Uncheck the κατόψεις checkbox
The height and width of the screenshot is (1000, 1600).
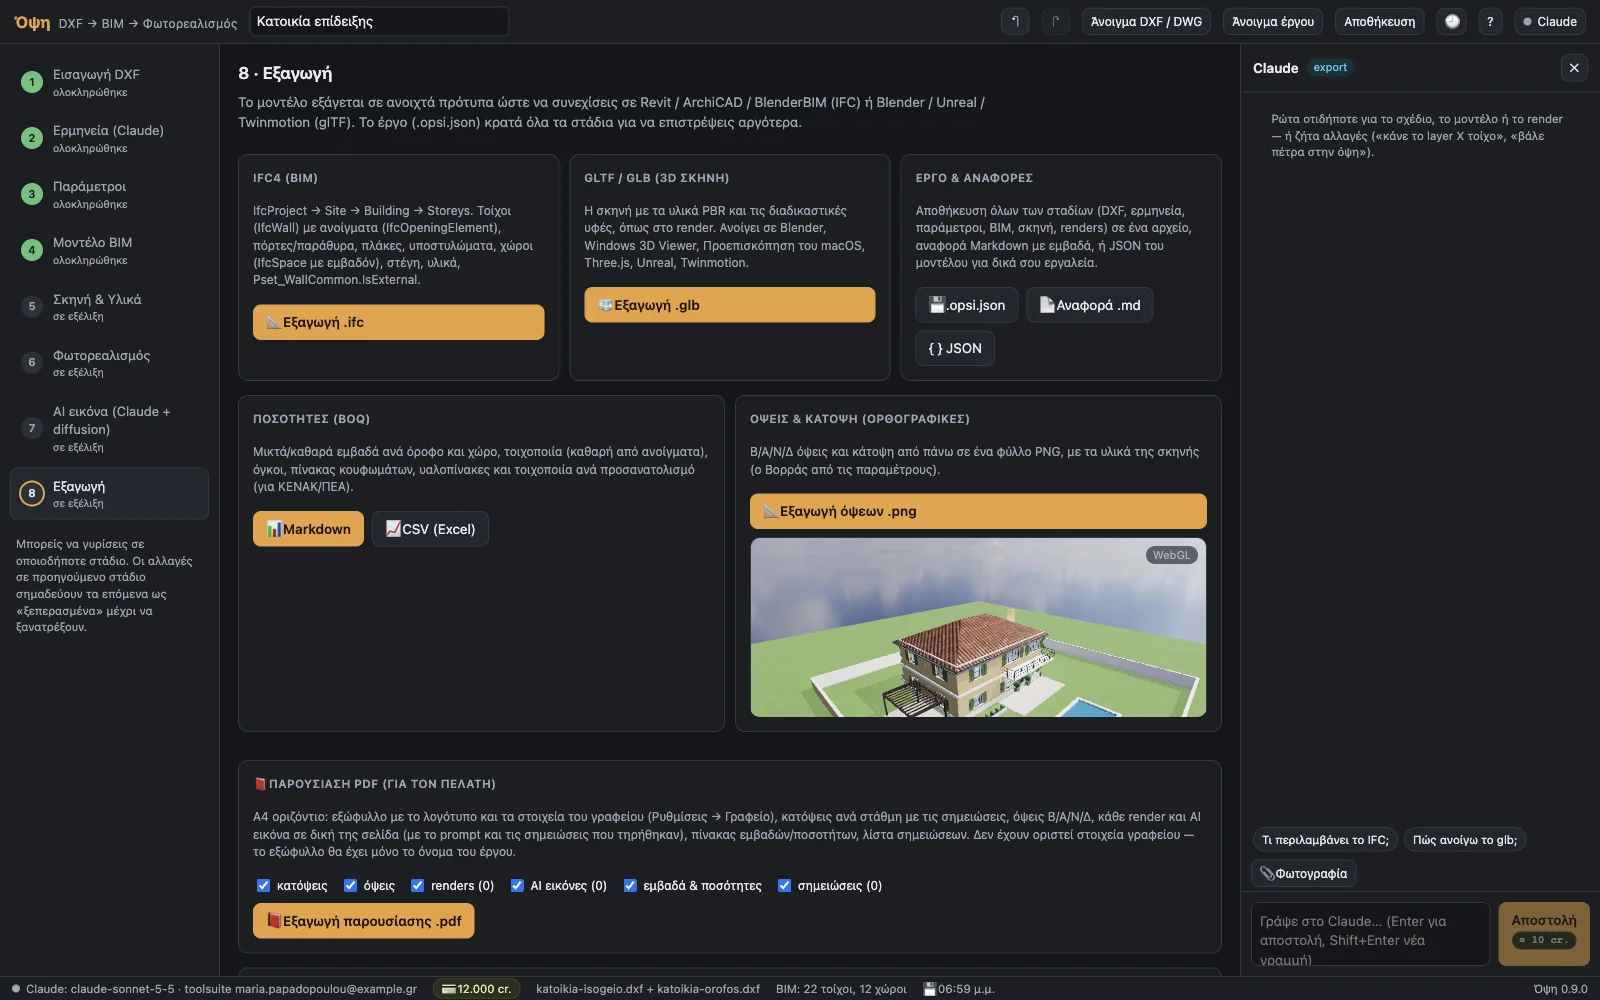(264, 885)
